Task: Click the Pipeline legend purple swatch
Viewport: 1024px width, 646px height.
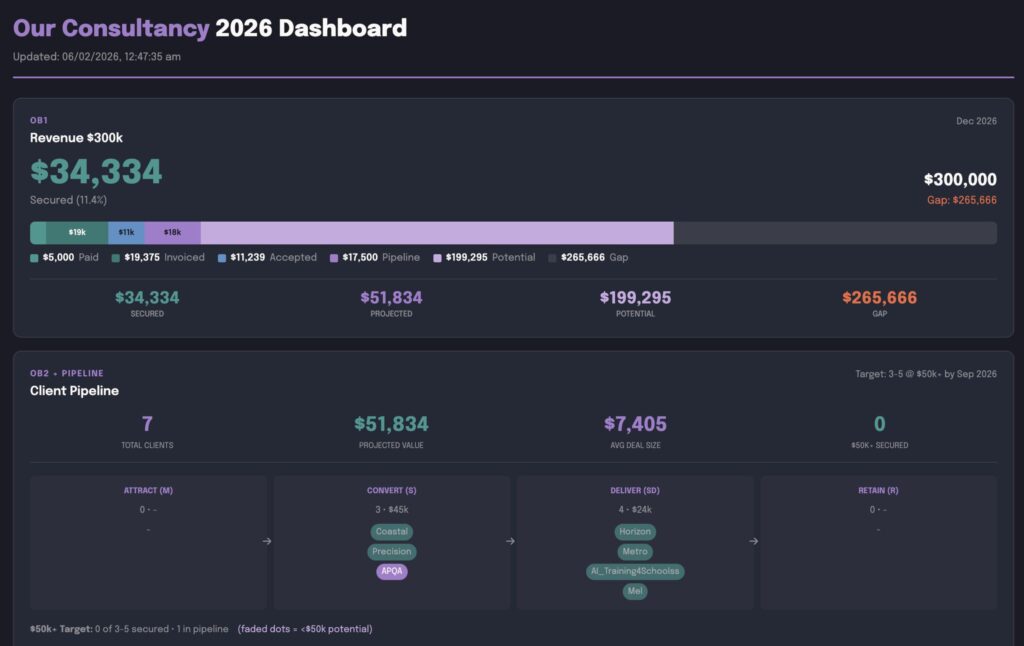Action: pyautogui.click(x=334, y=258)
